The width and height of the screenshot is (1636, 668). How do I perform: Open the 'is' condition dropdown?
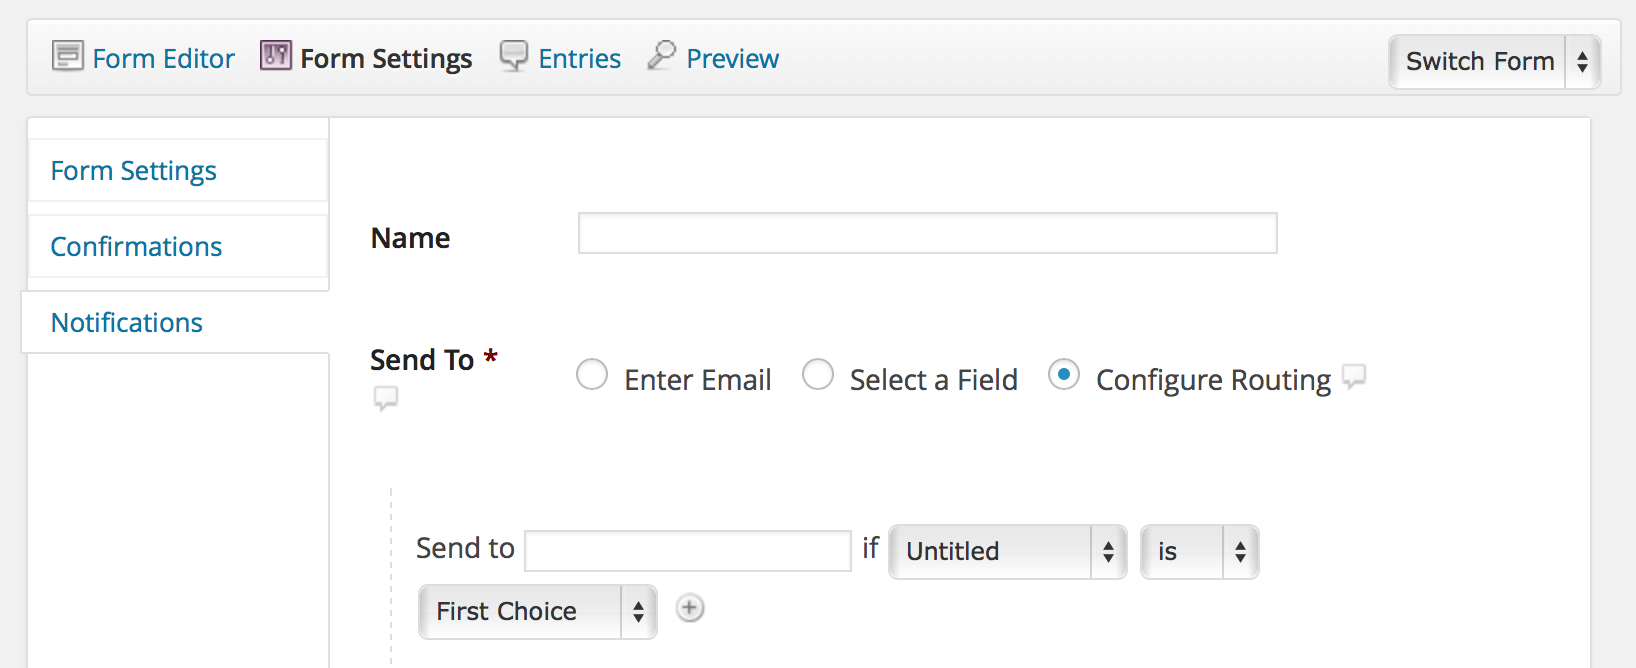pyautogui.click(x=1198, y=551)
